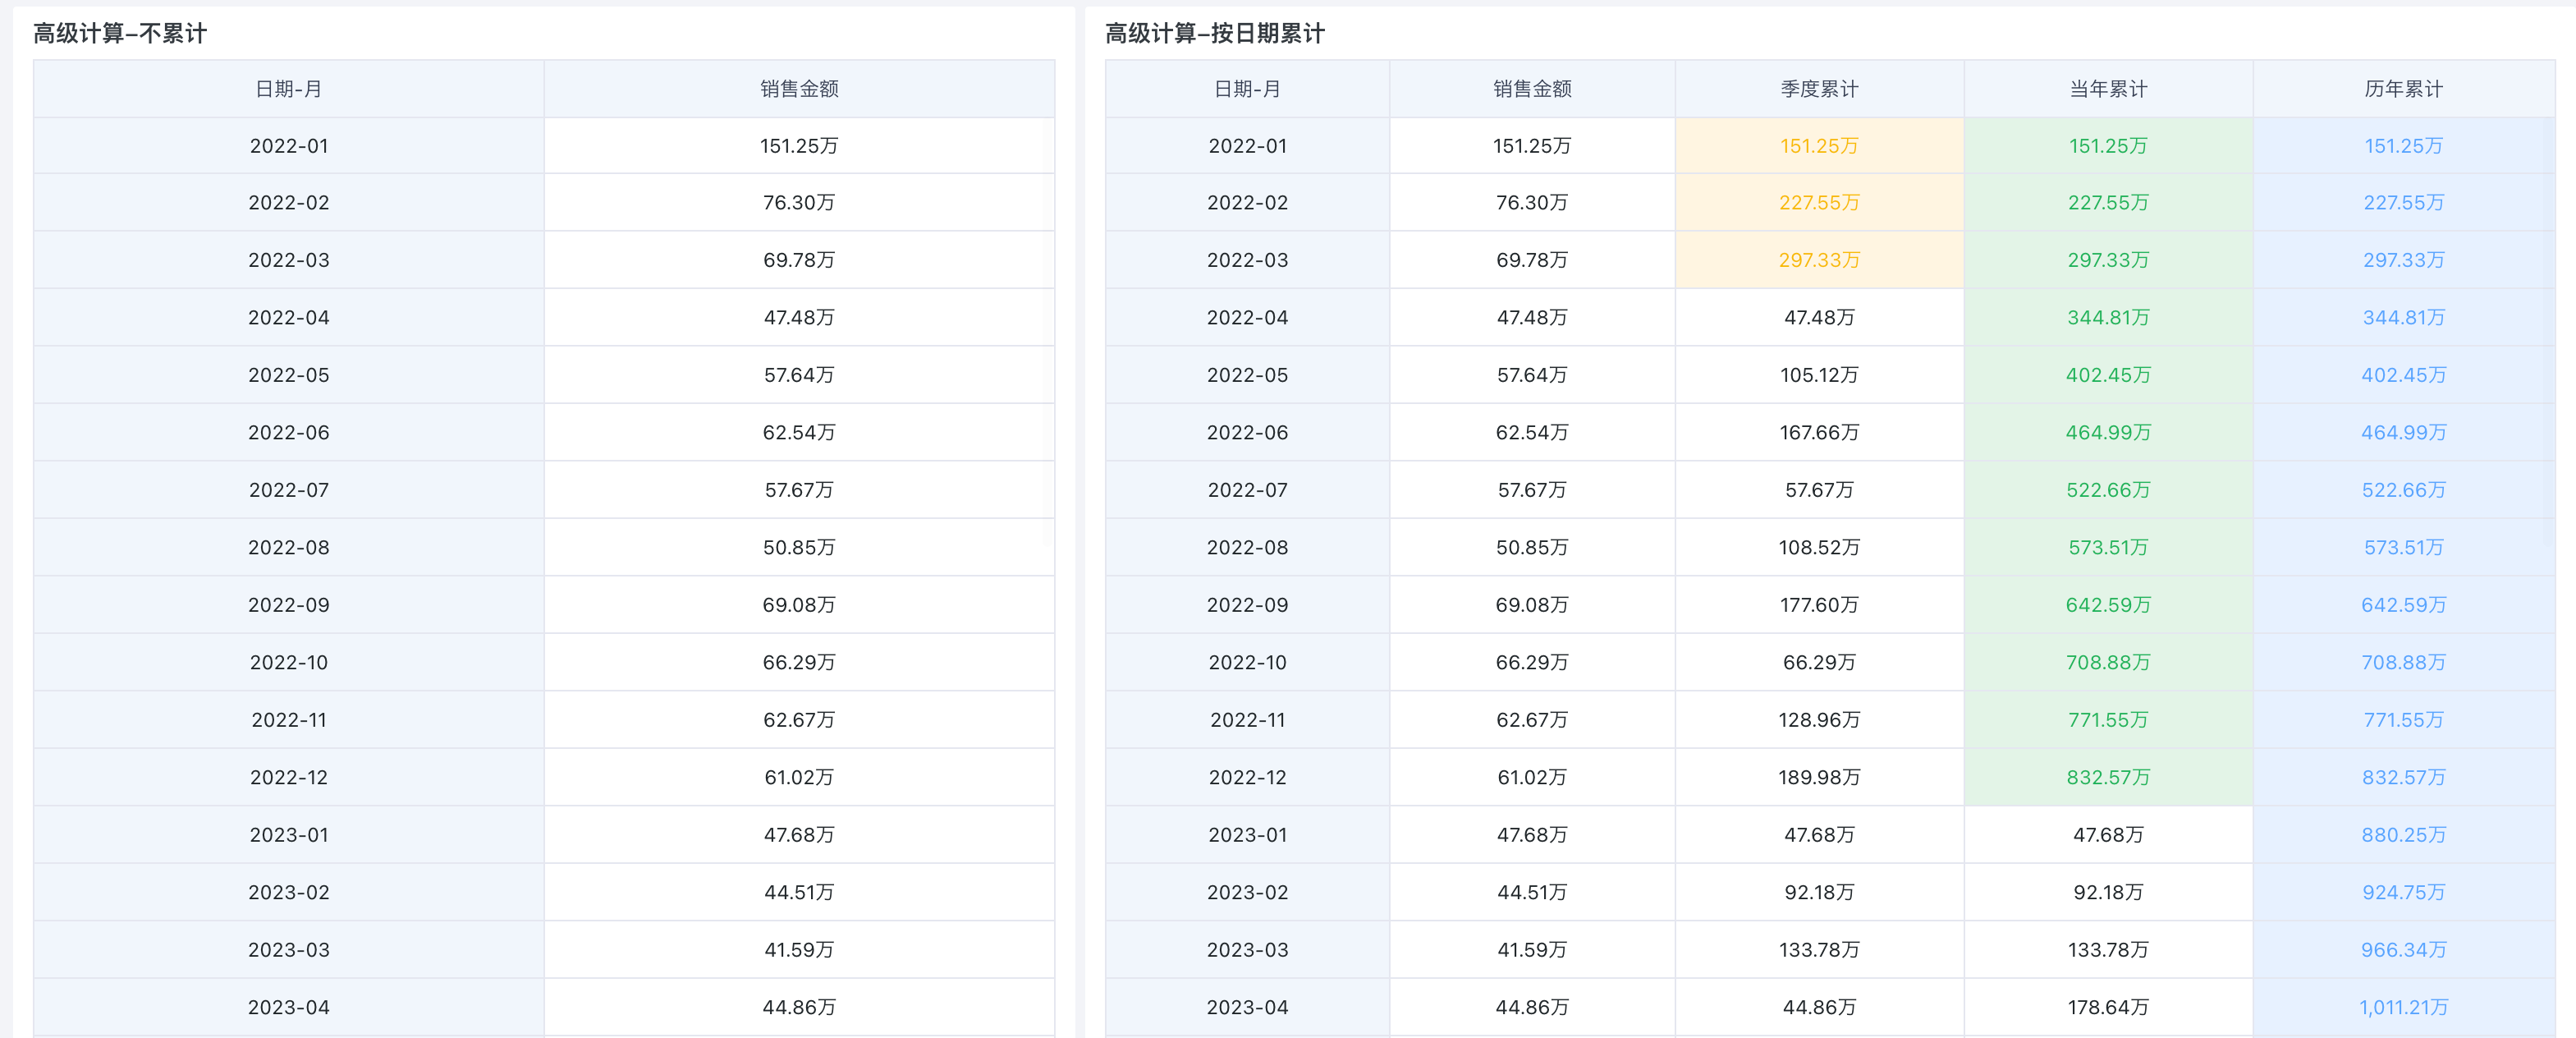
Task: Click the green 522.66万 cell
Action: click(2107, 490)
